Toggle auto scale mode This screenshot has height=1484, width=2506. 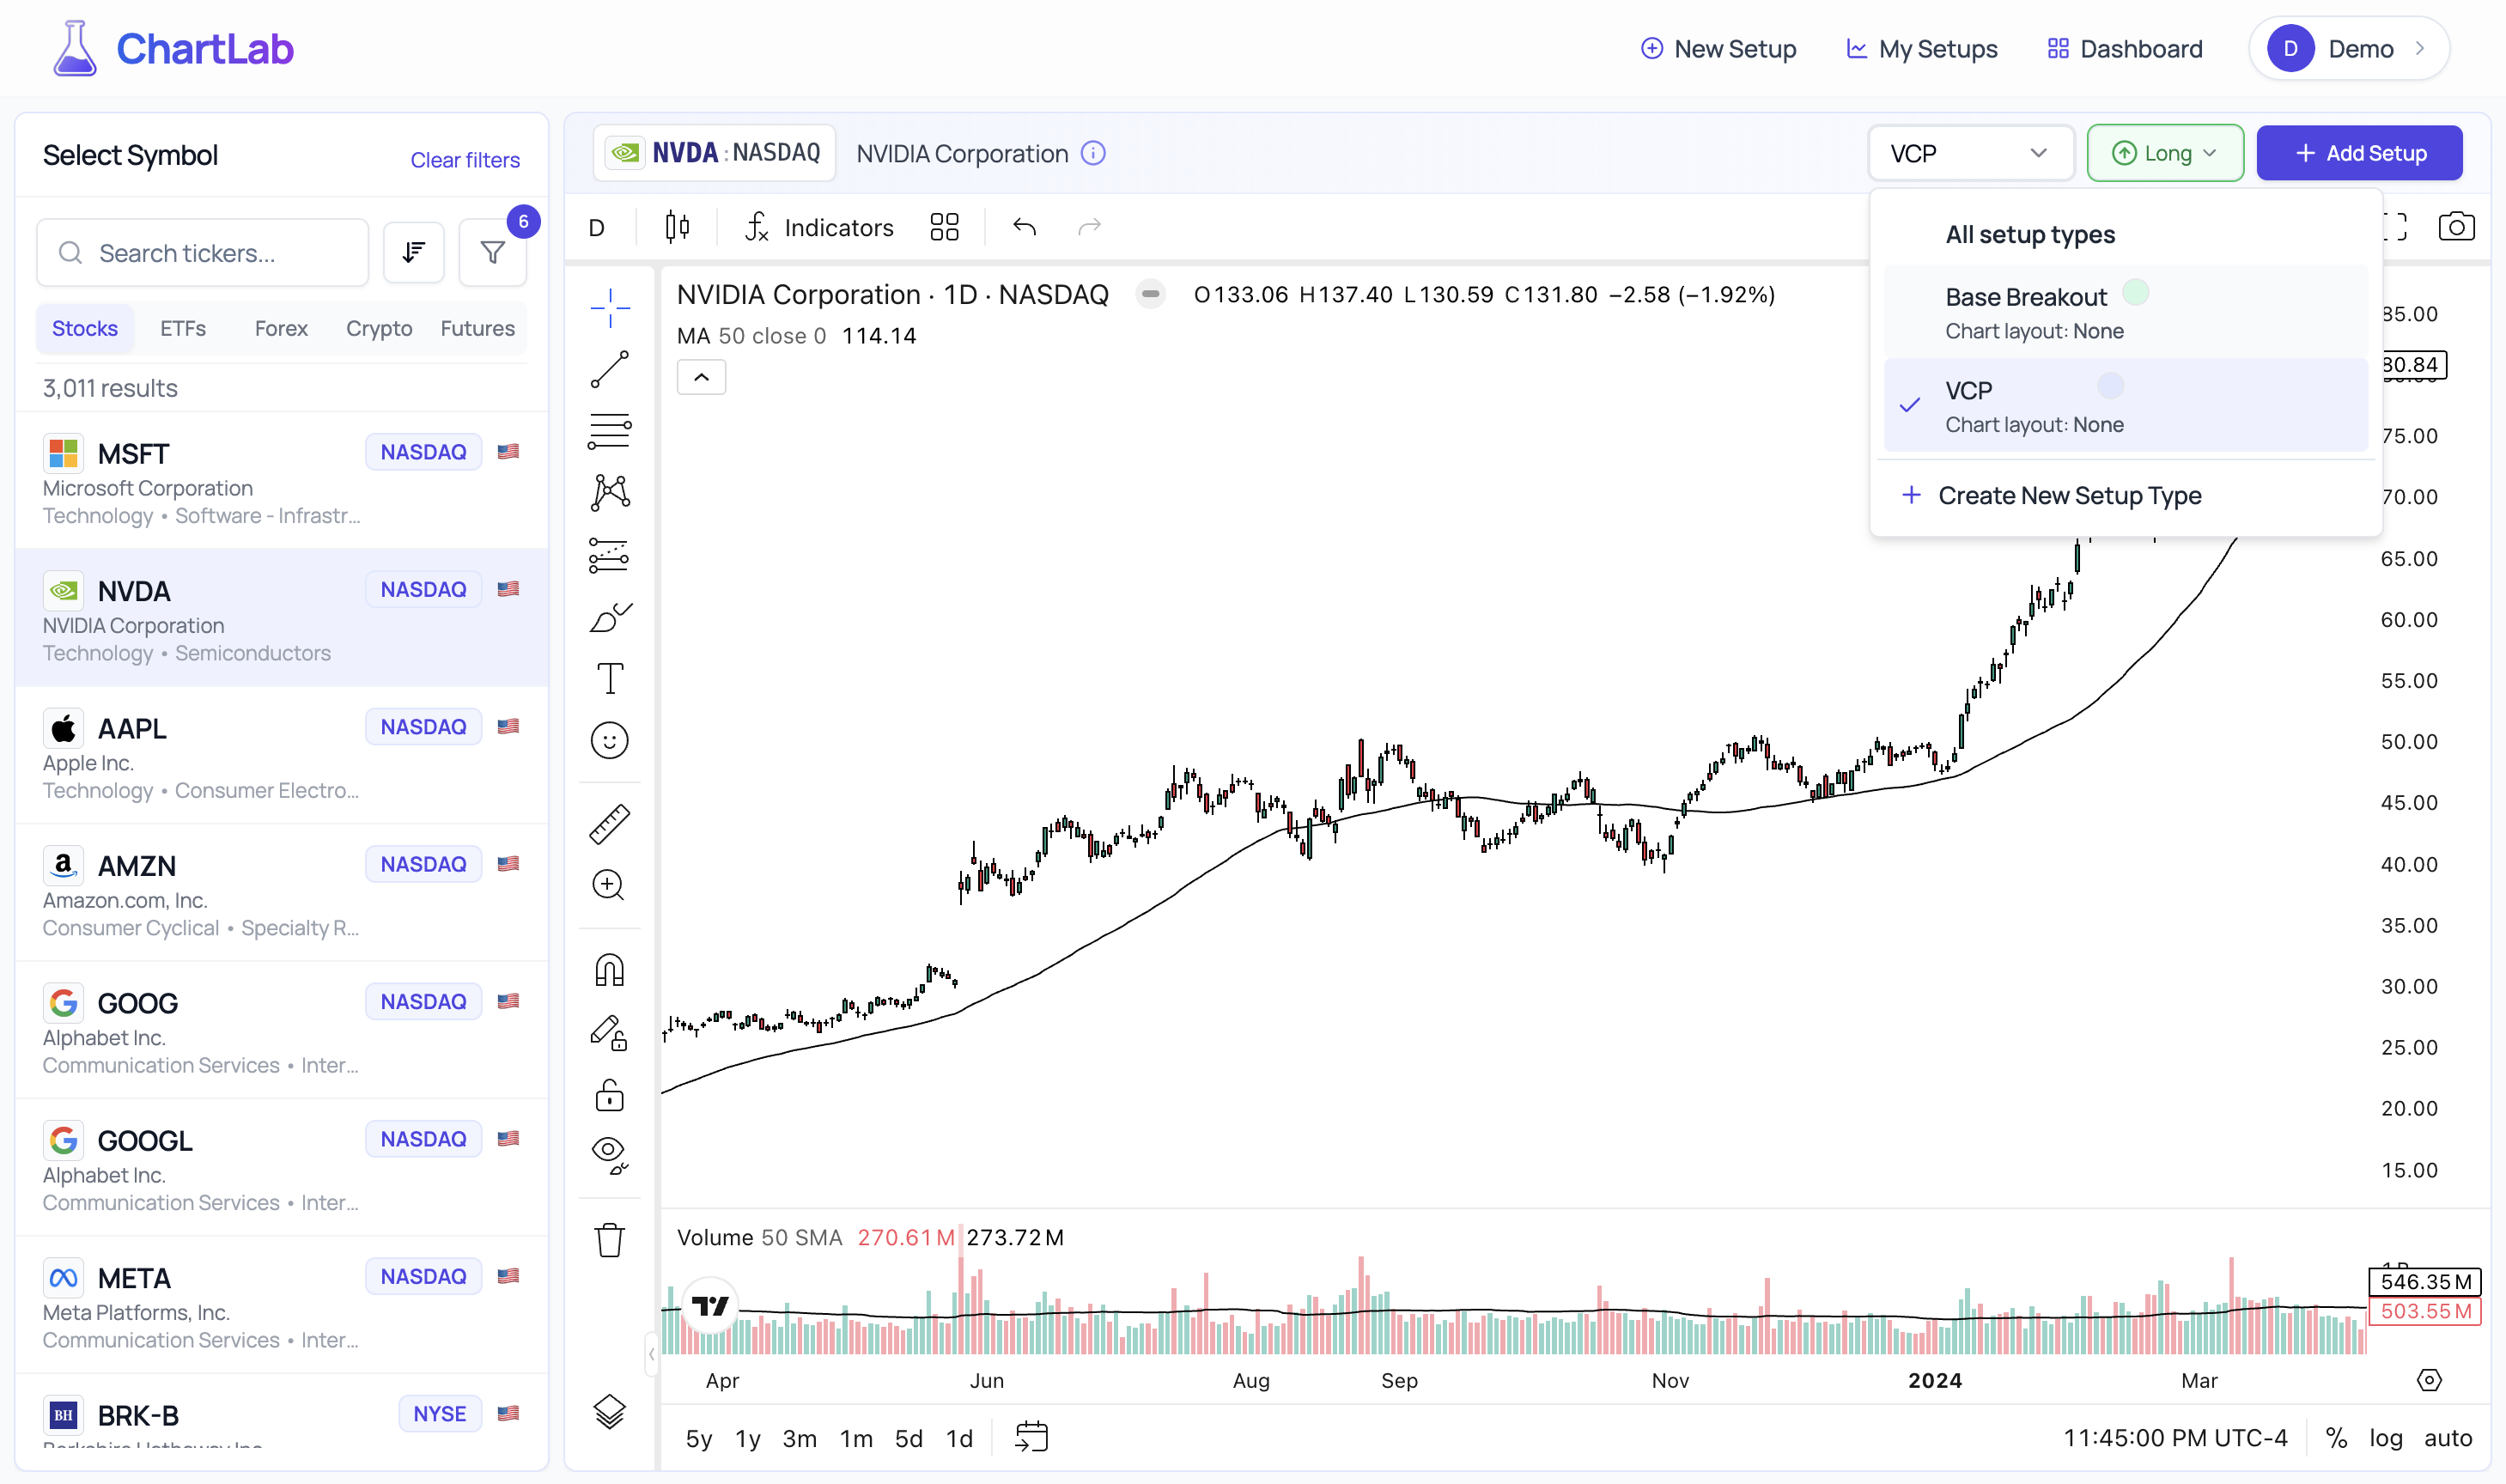click(x=2447, y=1437)
